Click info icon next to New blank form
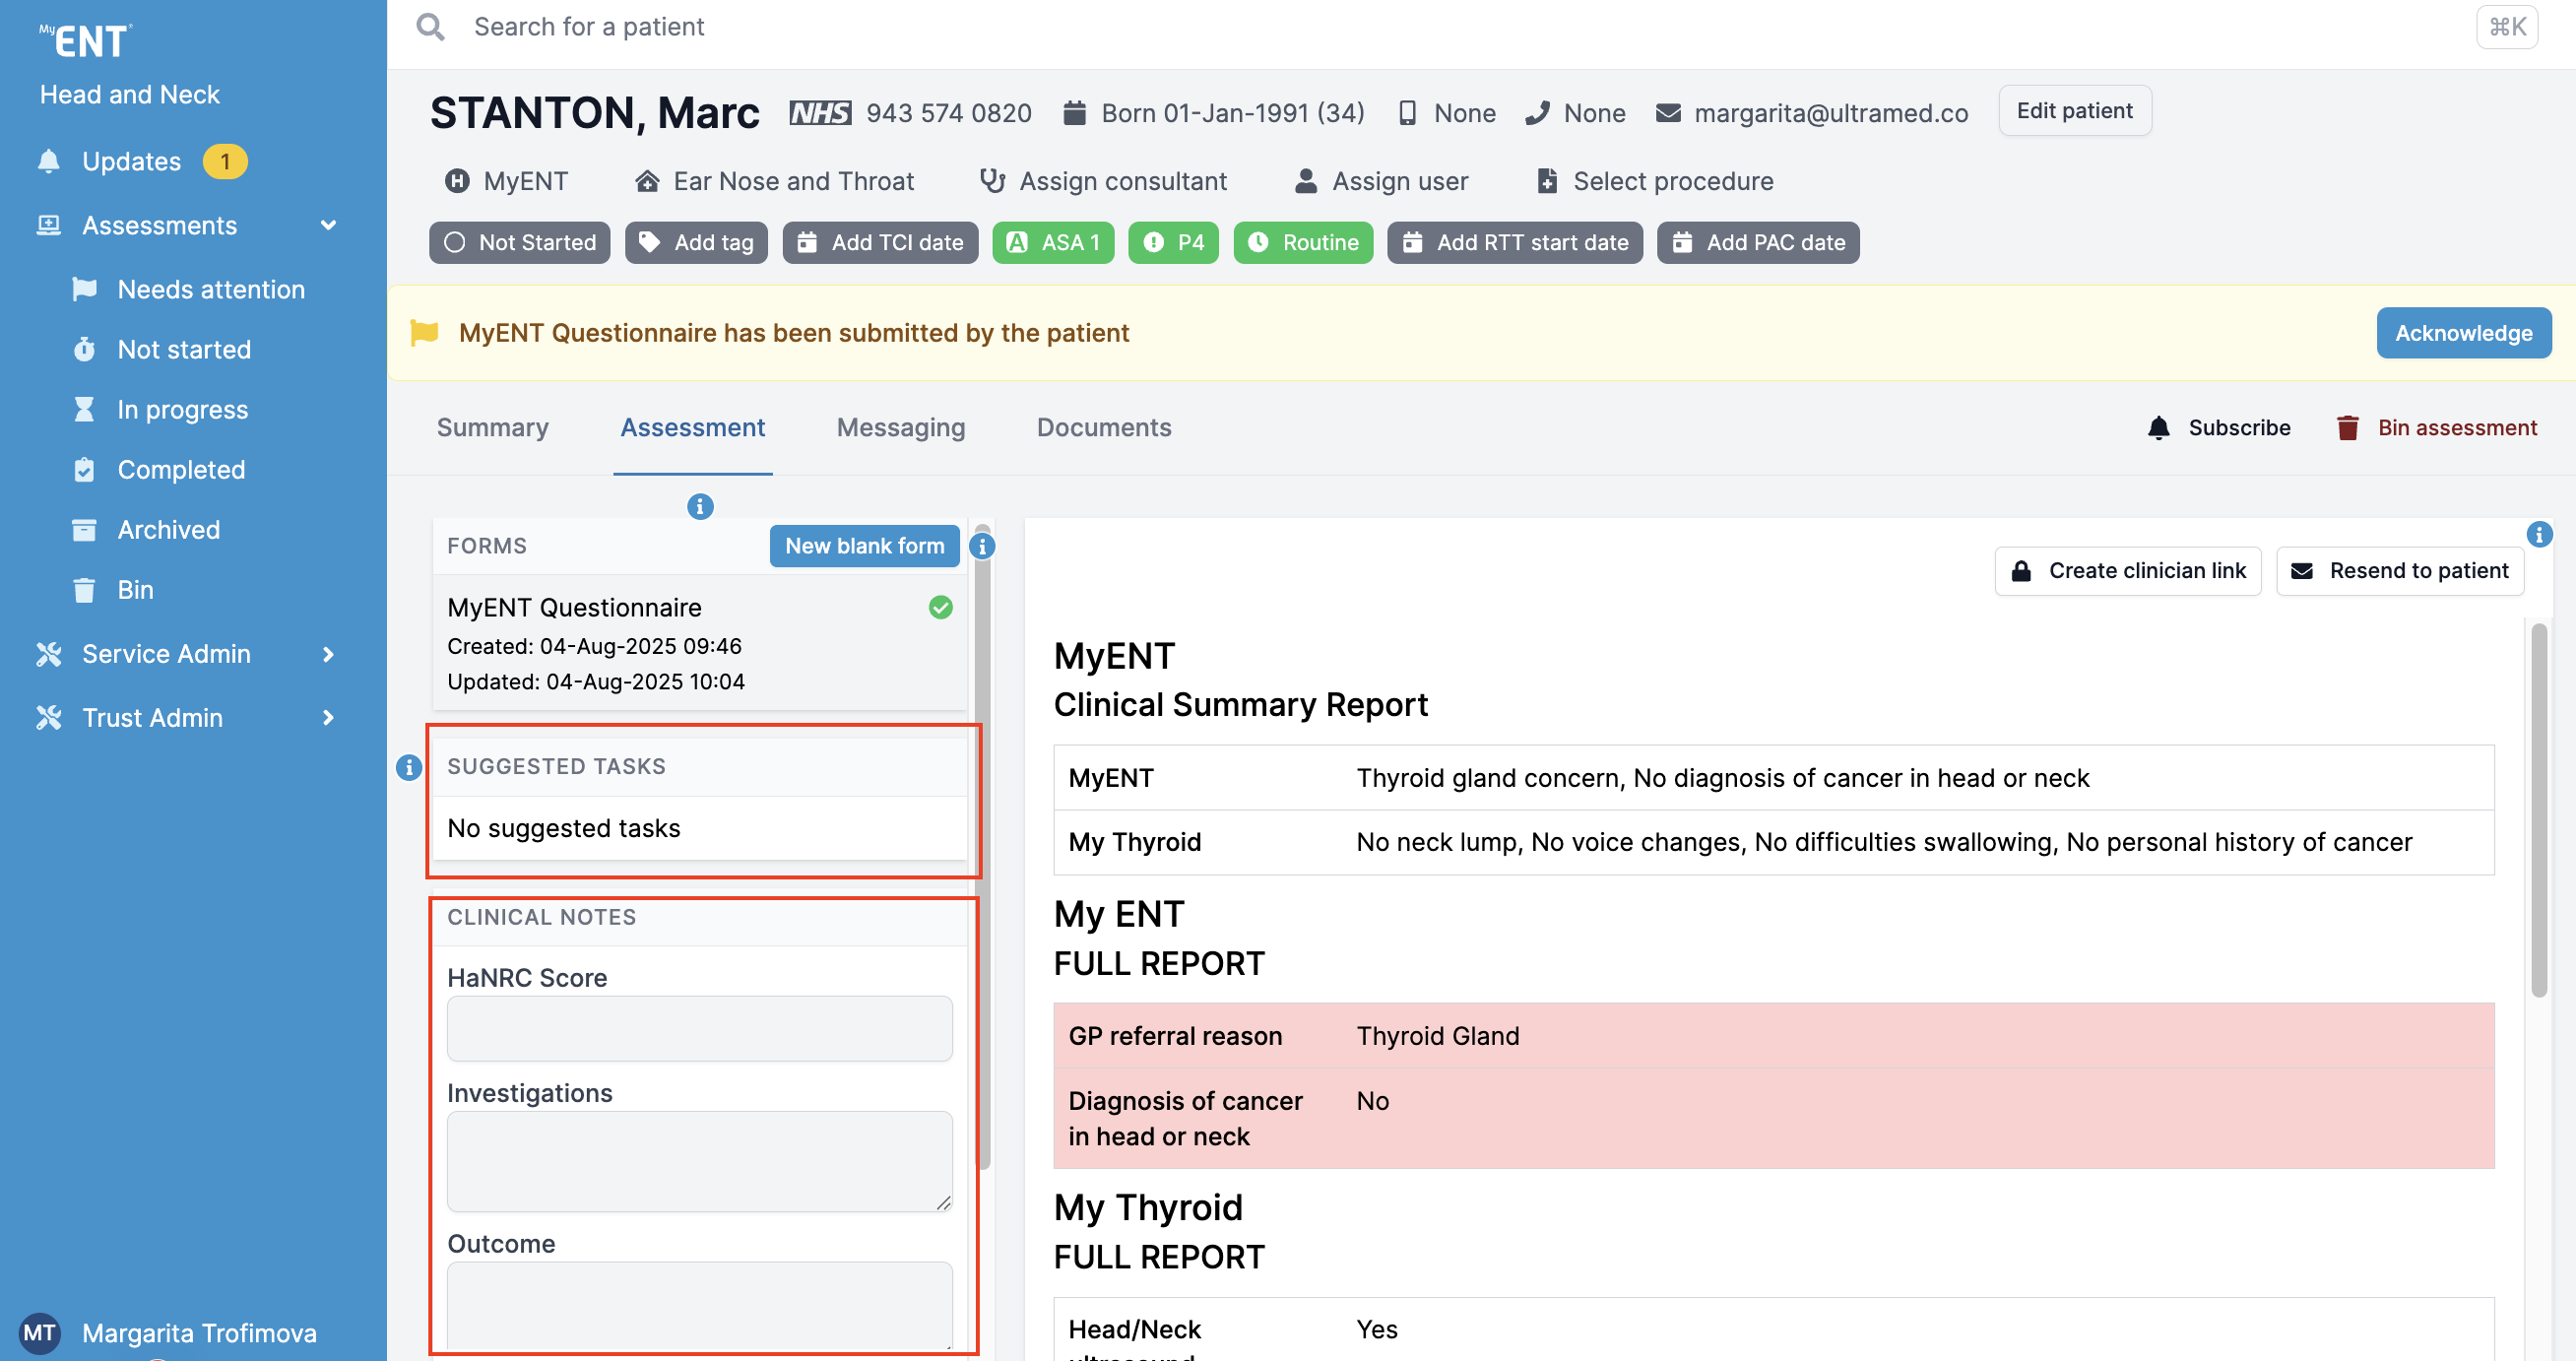The height and width of the screenshot is (1361, 2576). point(982,546)
